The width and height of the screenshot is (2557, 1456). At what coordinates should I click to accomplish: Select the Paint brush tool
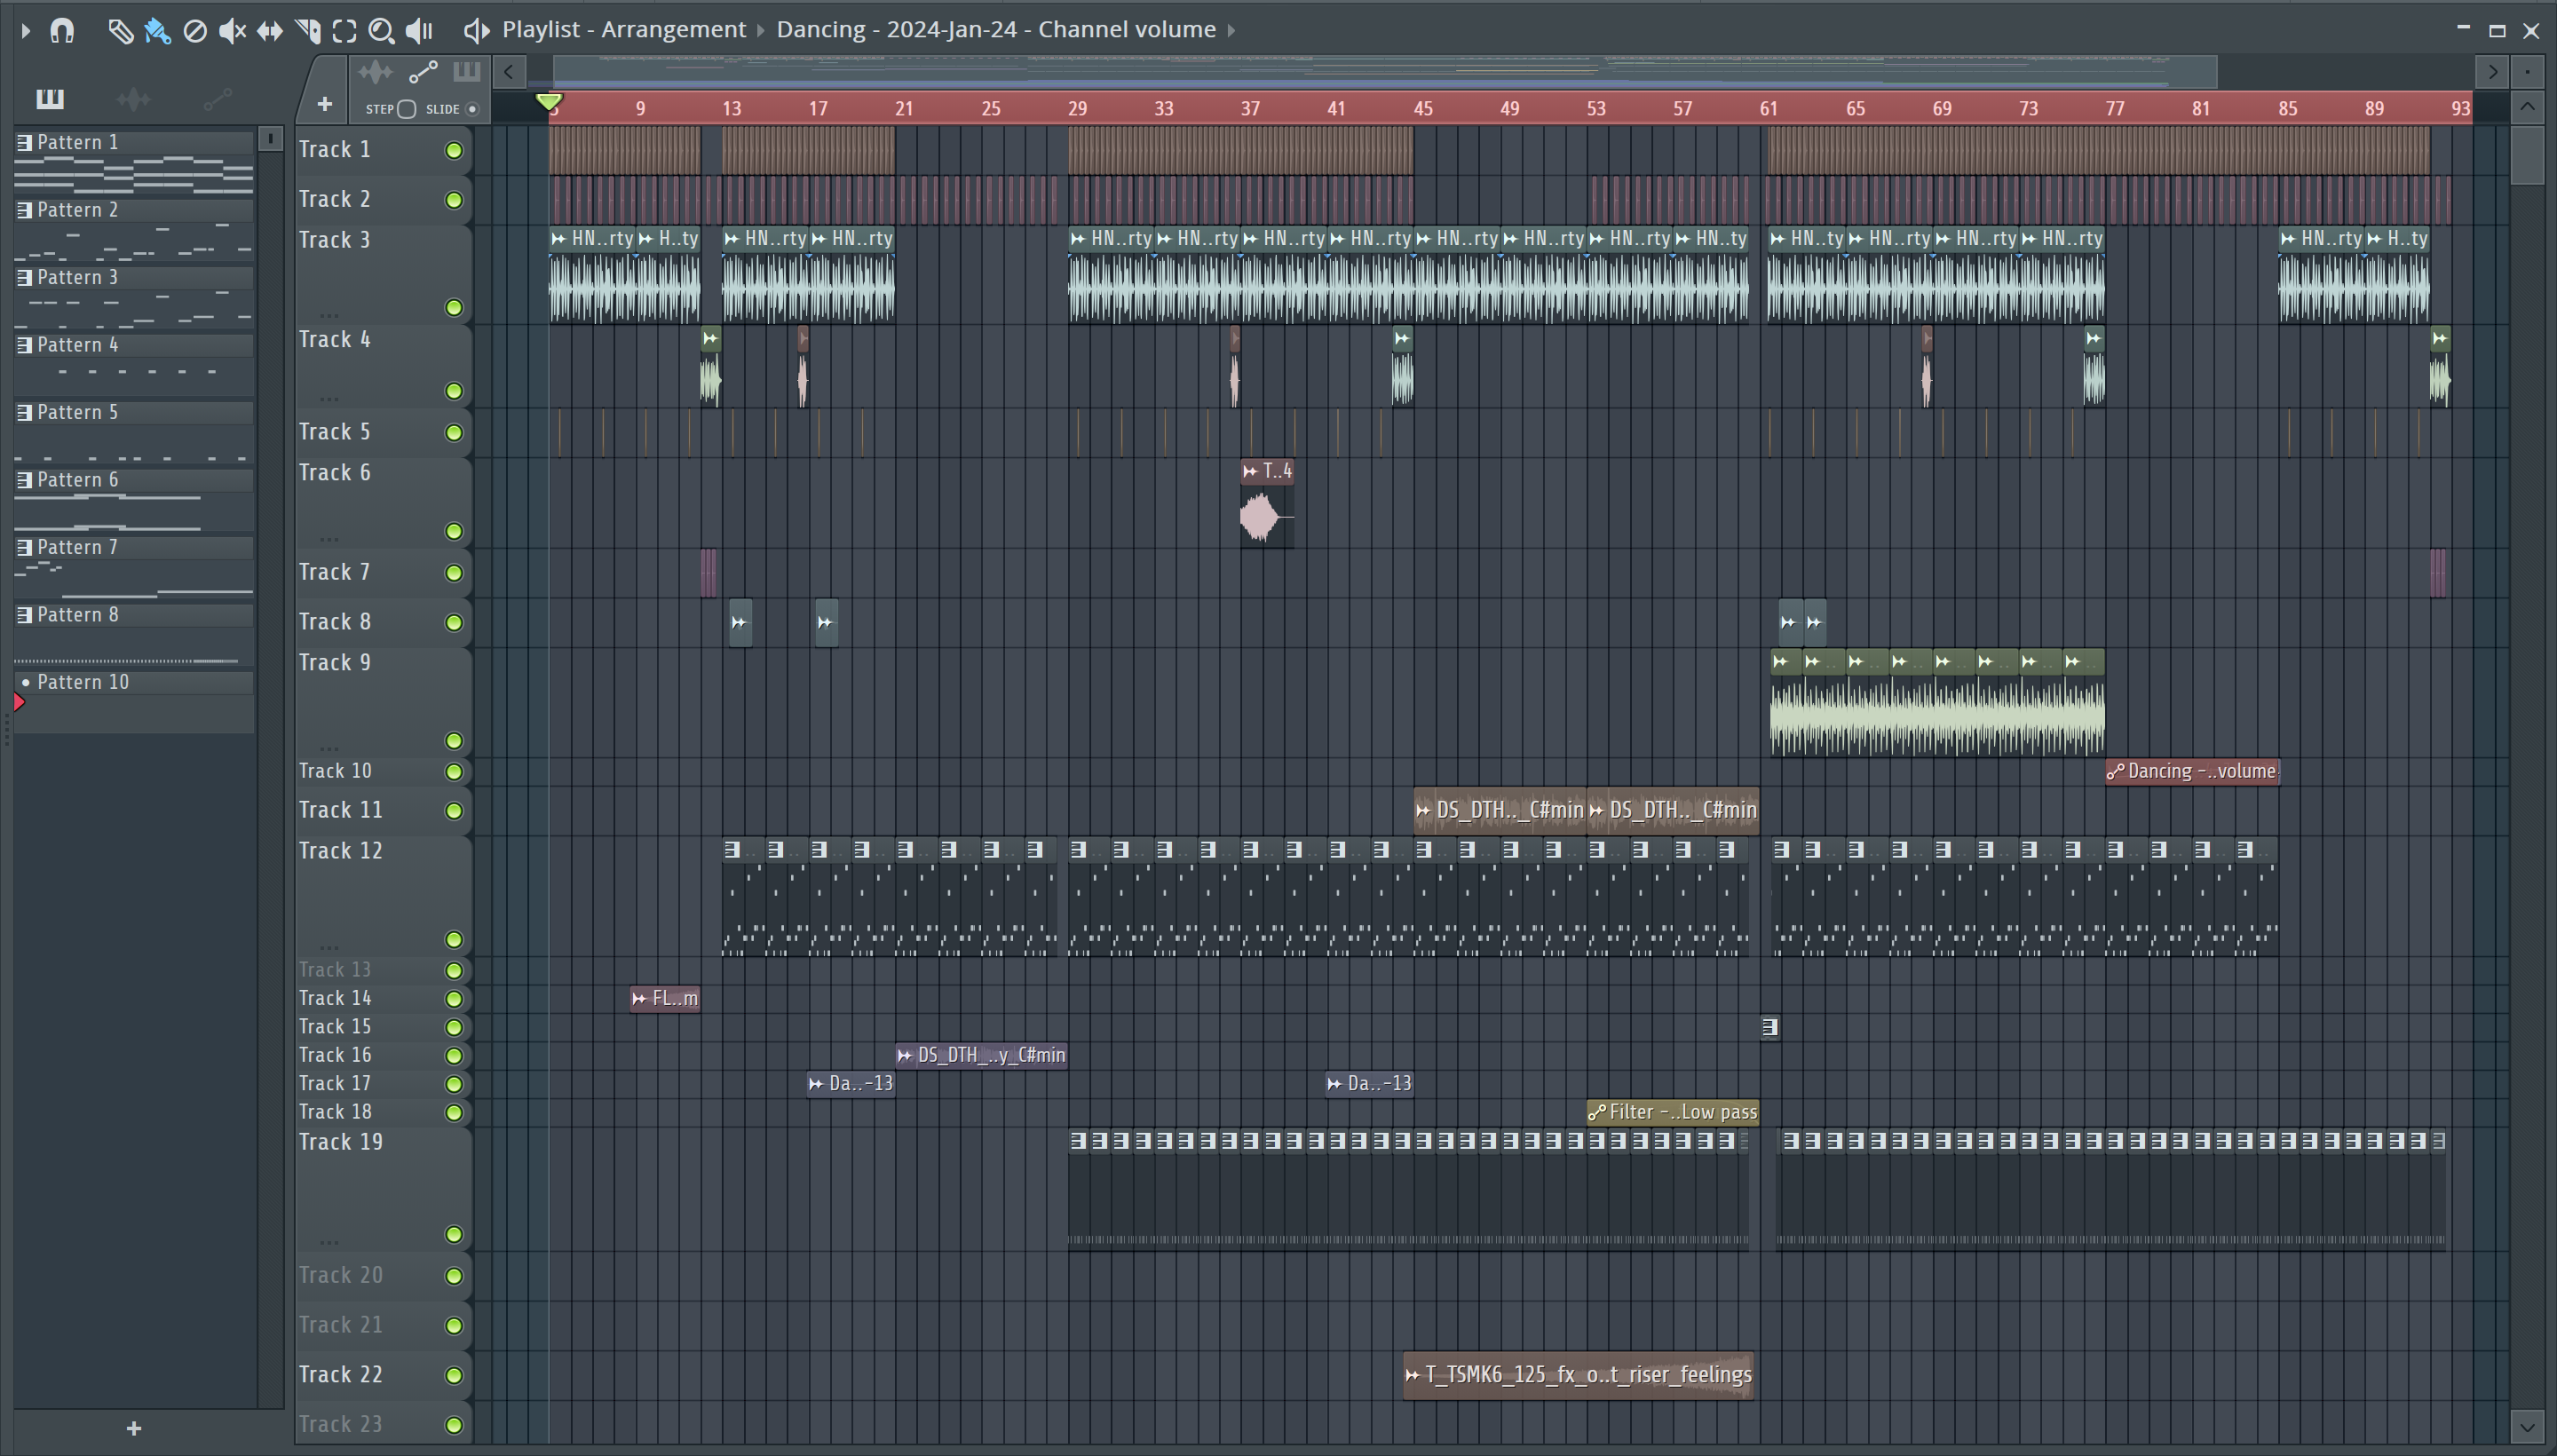pos(157,31)
